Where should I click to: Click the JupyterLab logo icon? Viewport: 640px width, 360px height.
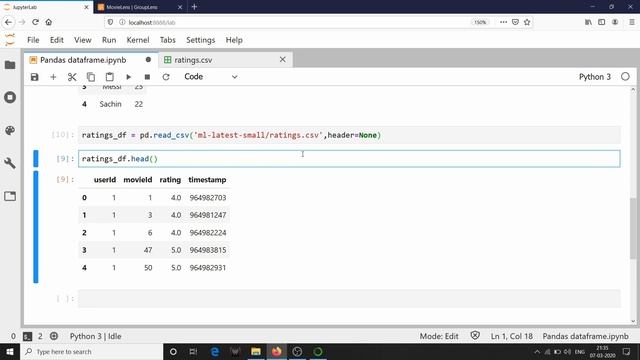point(10,40)
